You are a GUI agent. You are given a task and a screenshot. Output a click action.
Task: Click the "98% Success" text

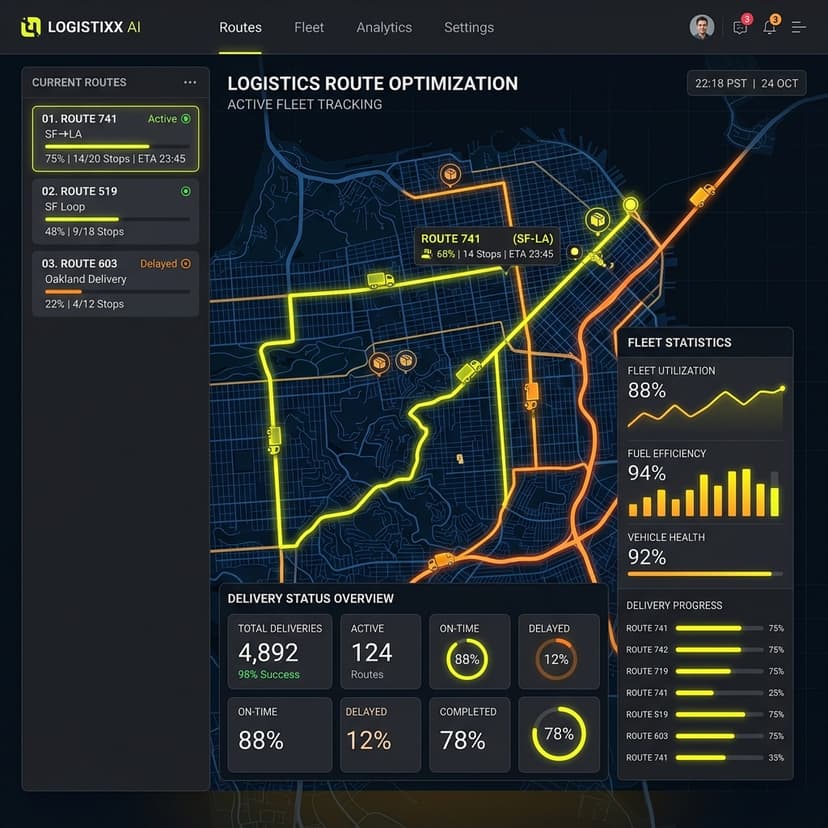click(269, 674)
